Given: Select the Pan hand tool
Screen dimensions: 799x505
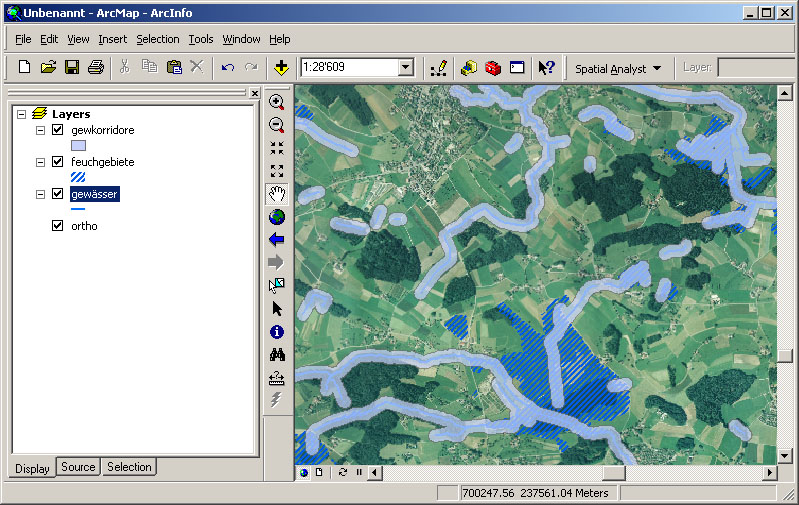Looking at the screenshot, I should point(277,193).
